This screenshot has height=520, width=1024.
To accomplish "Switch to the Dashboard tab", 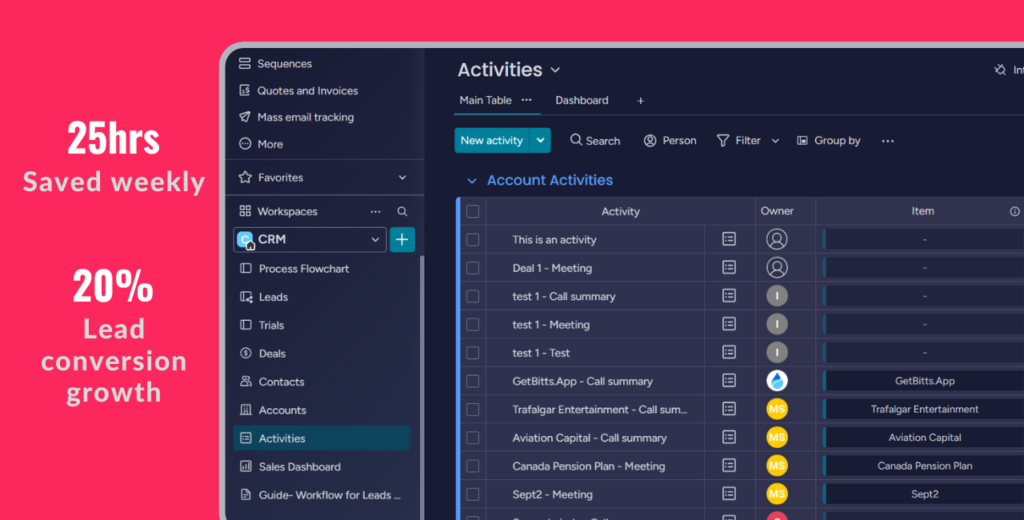I will 582,100.
